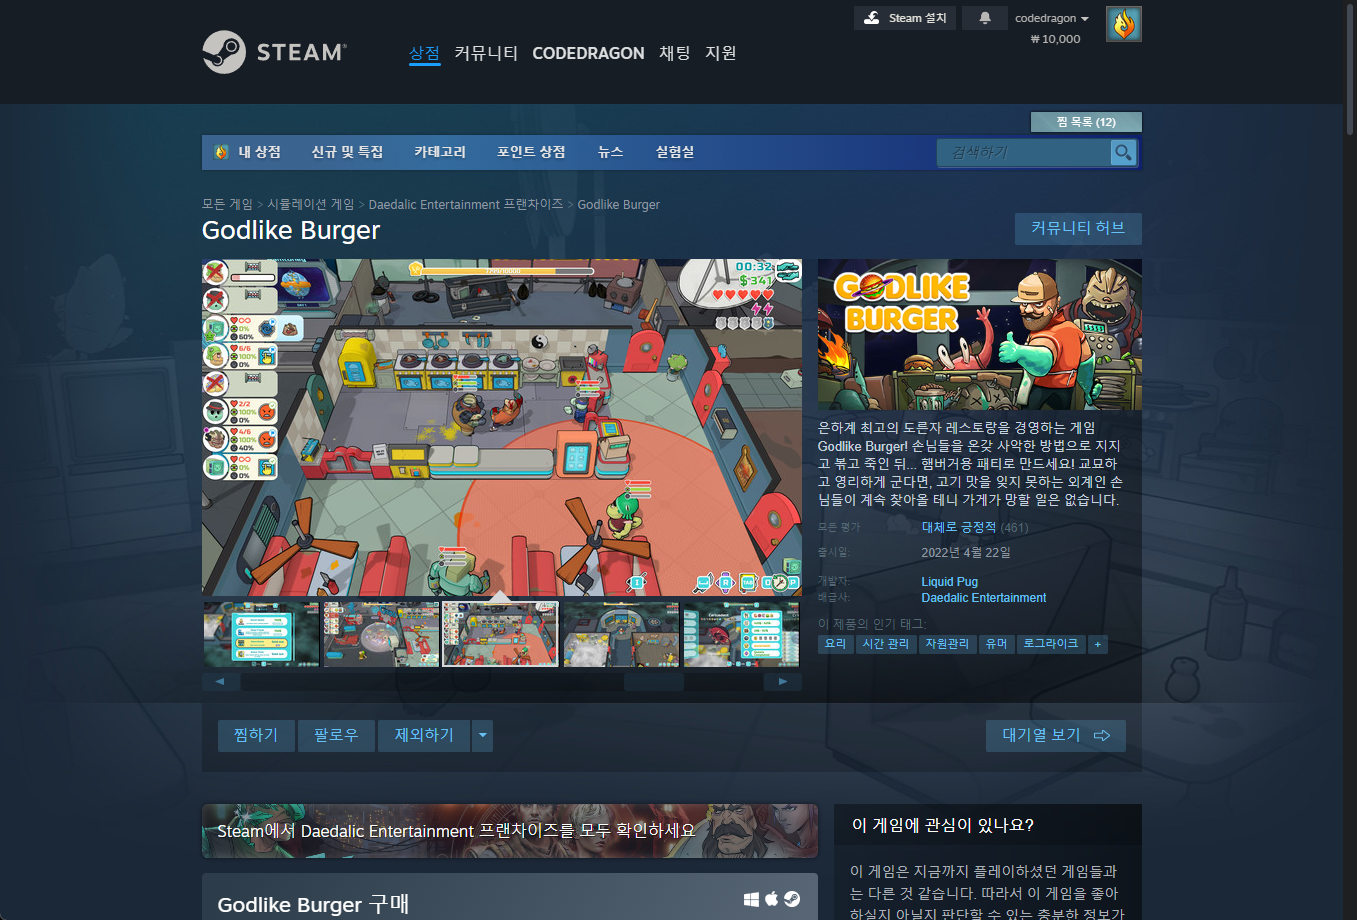1357x920 pixels.
Task: Open the 채팅 menu item
Action: [x=675, y=53]
